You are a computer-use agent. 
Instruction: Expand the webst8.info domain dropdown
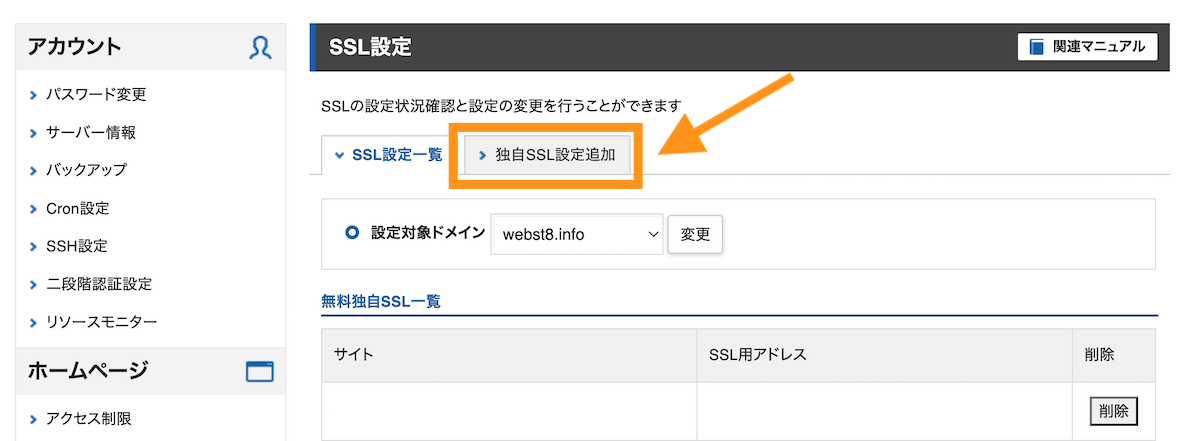pos(576,234)
